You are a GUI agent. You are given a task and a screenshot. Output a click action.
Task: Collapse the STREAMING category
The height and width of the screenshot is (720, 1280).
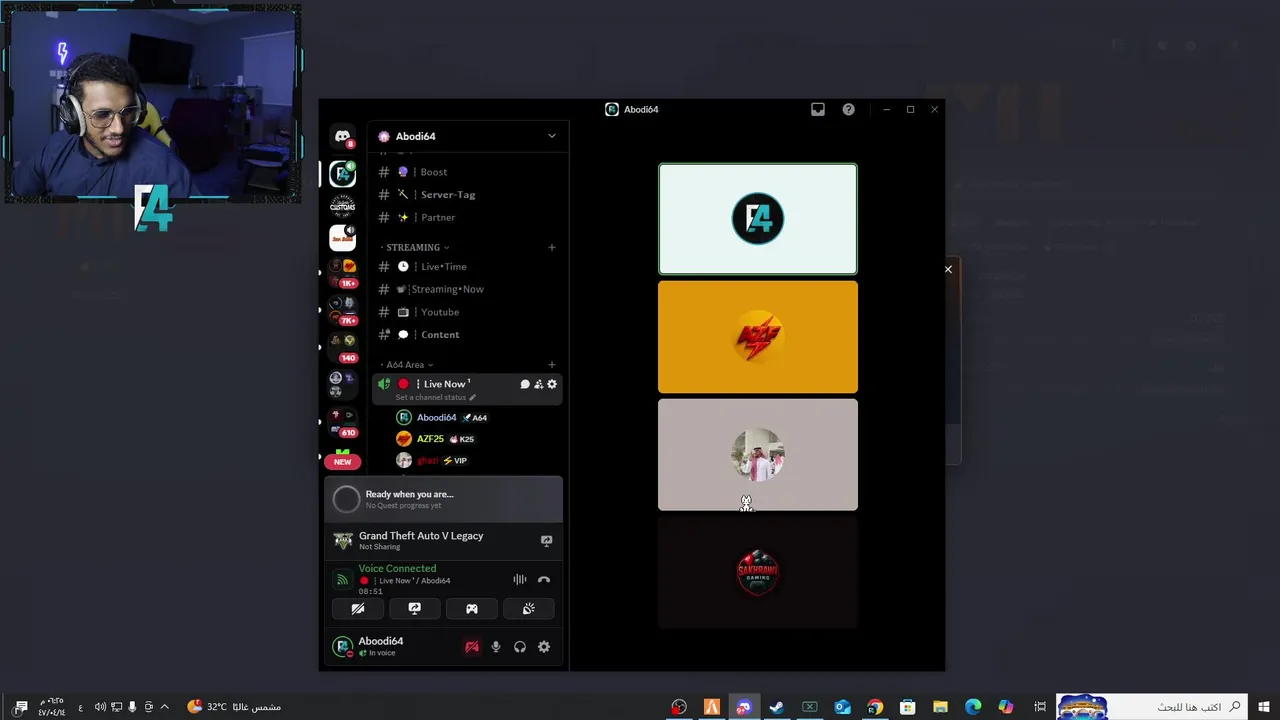(417, 248)
